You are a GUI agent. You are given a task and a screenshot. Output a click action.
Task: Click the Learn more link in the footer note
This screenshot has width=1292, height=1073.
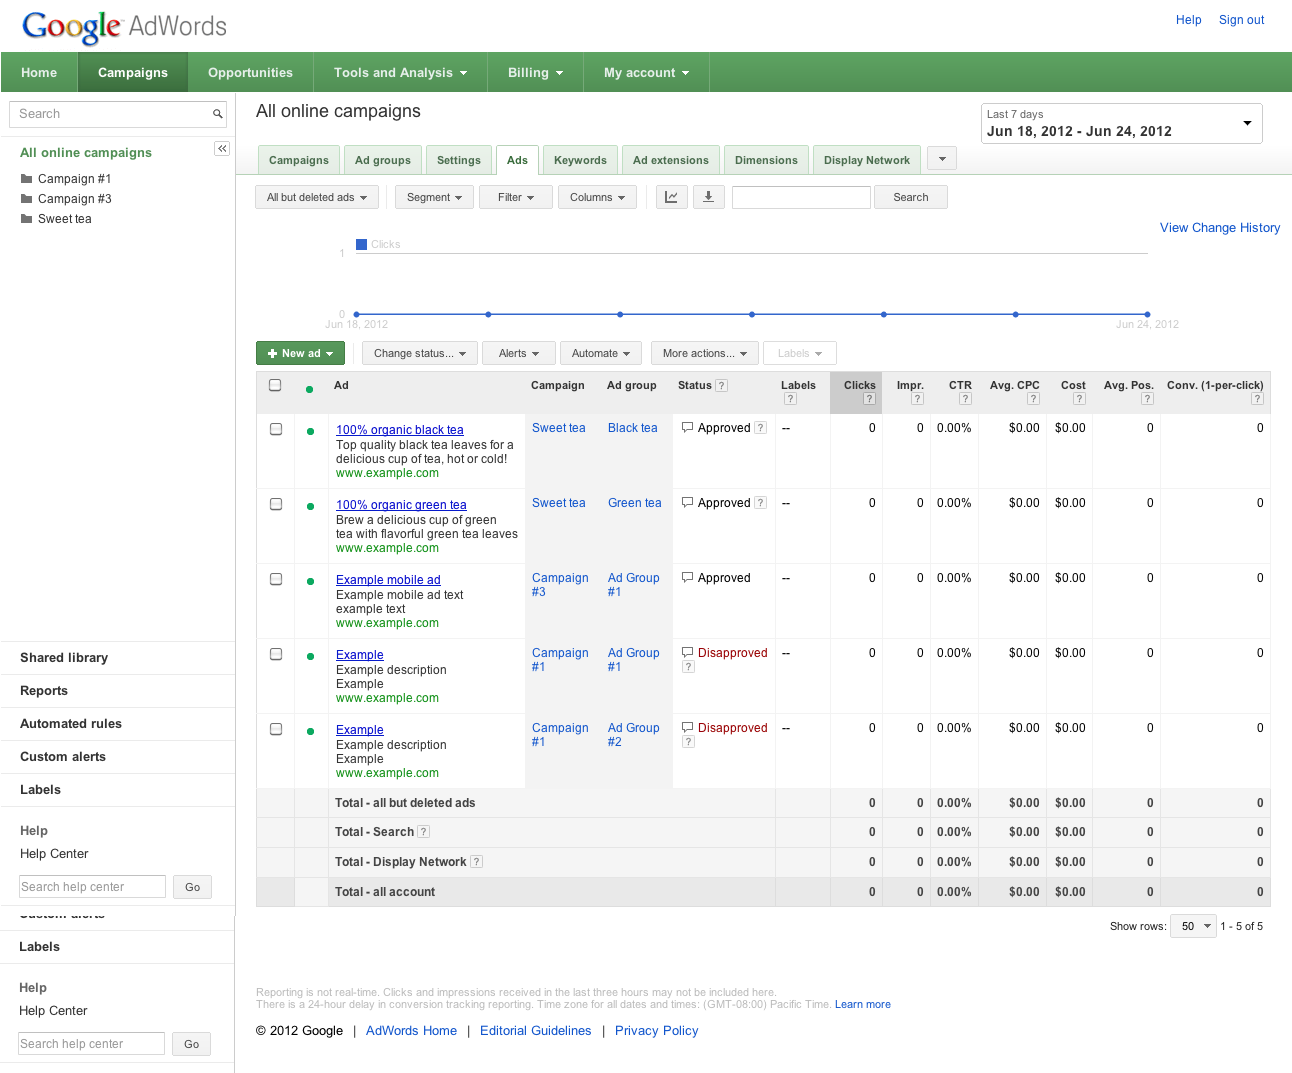click(863, 1004)
